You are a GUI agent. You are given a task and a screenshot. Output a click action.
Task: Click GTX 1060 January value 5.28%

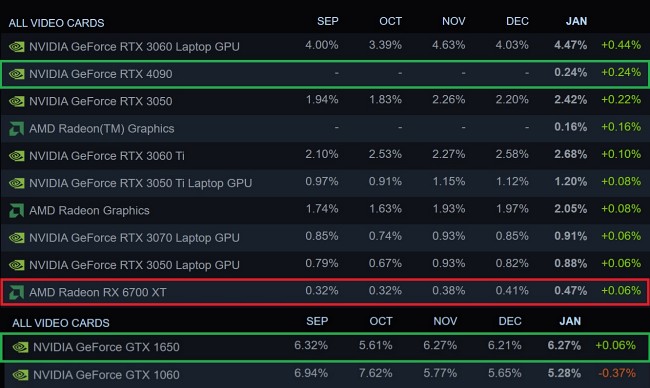coord(564,373)
